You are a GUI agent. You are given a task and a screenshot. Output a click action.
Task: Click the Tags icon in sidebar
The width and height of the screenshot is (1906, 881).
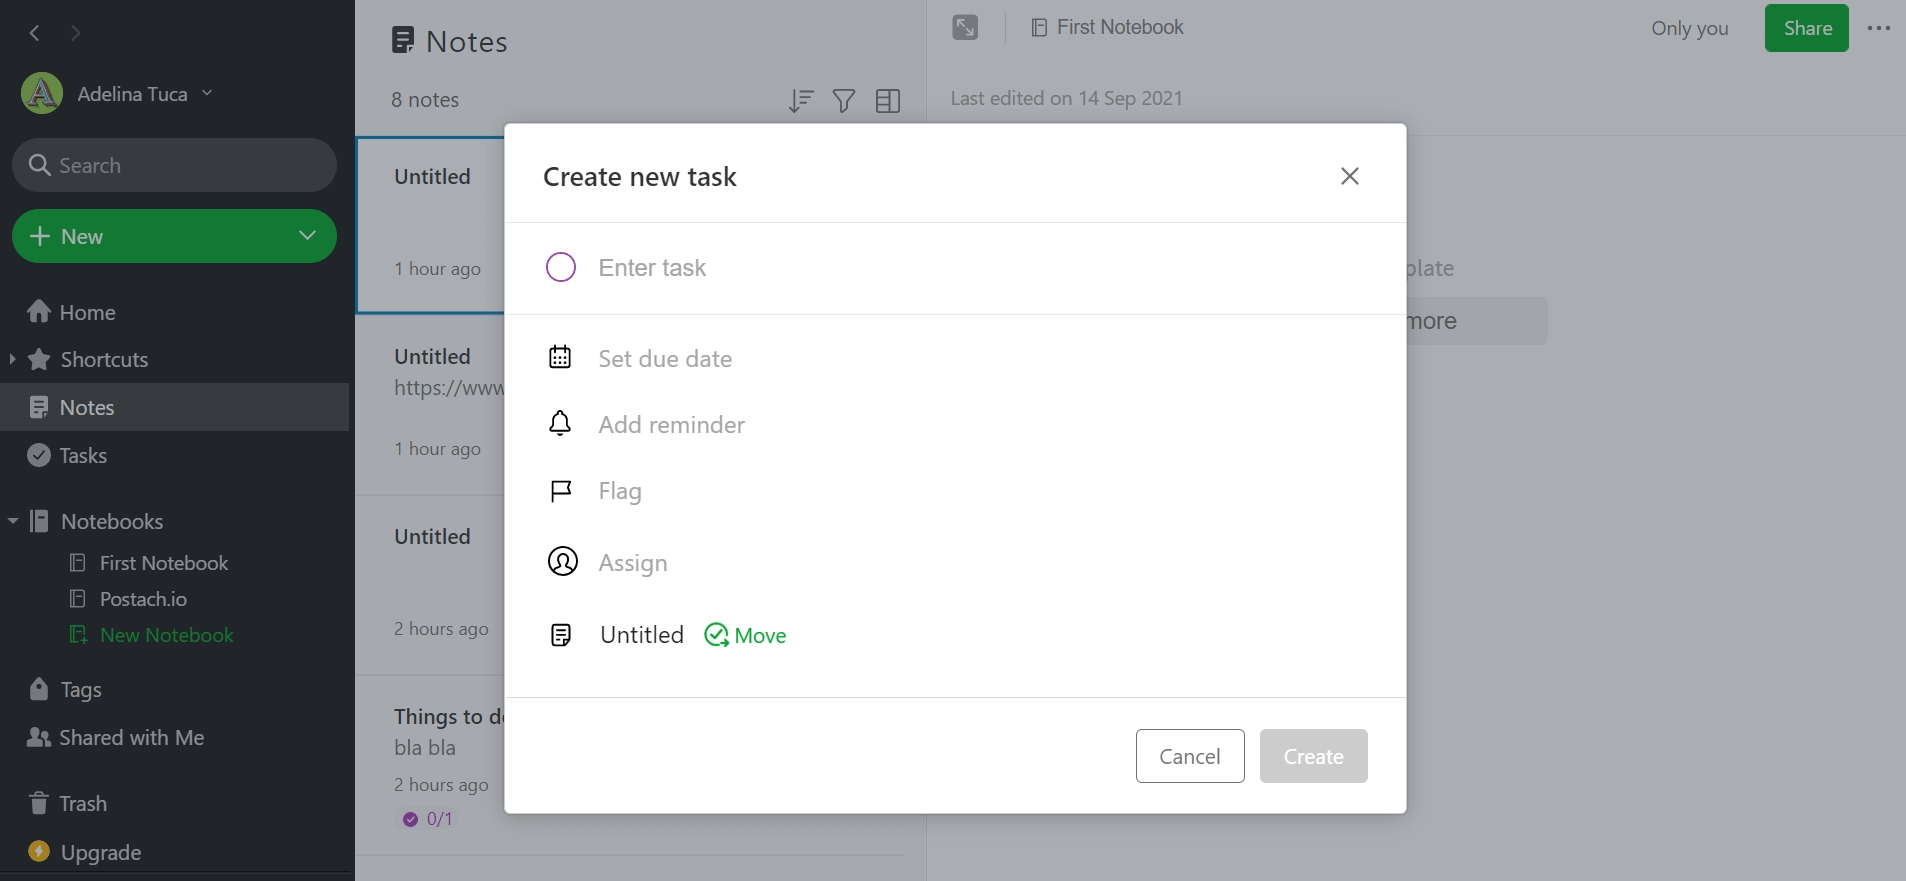pyautogui.click(x=39, y=688)
